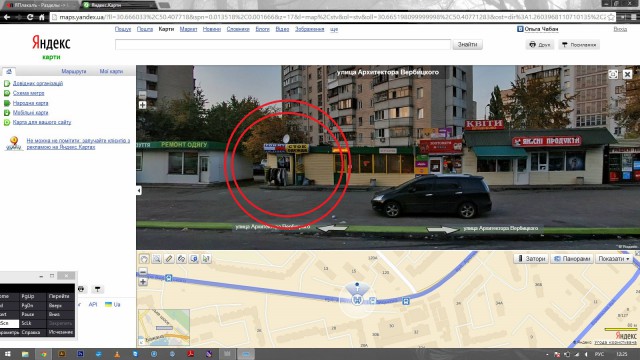The image size is (640, 360).
Task: Click the small link icon at sidebar bottom
Action: coord(97,289)
